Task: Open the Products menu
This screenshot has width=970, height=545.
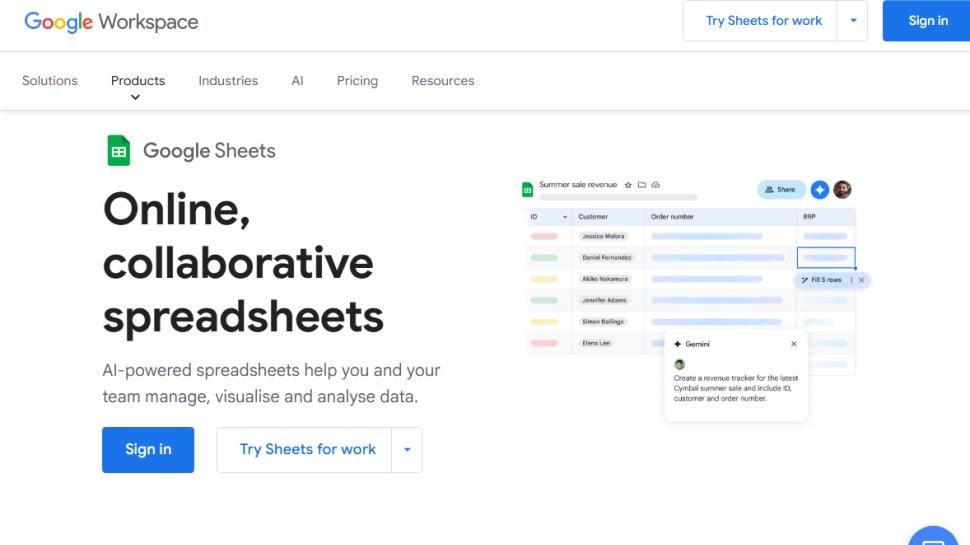Action: pyautogui.click(x=138, y=80)
